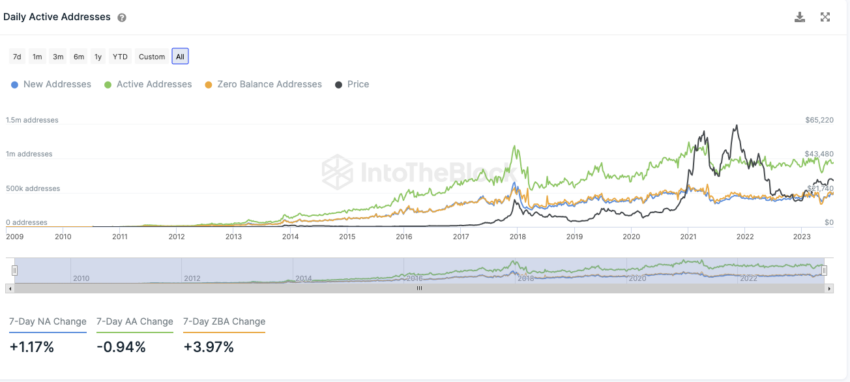The width and height of the screenshot is (850, 382).
Task: Toggle the Price series legend
Action: 352,85
